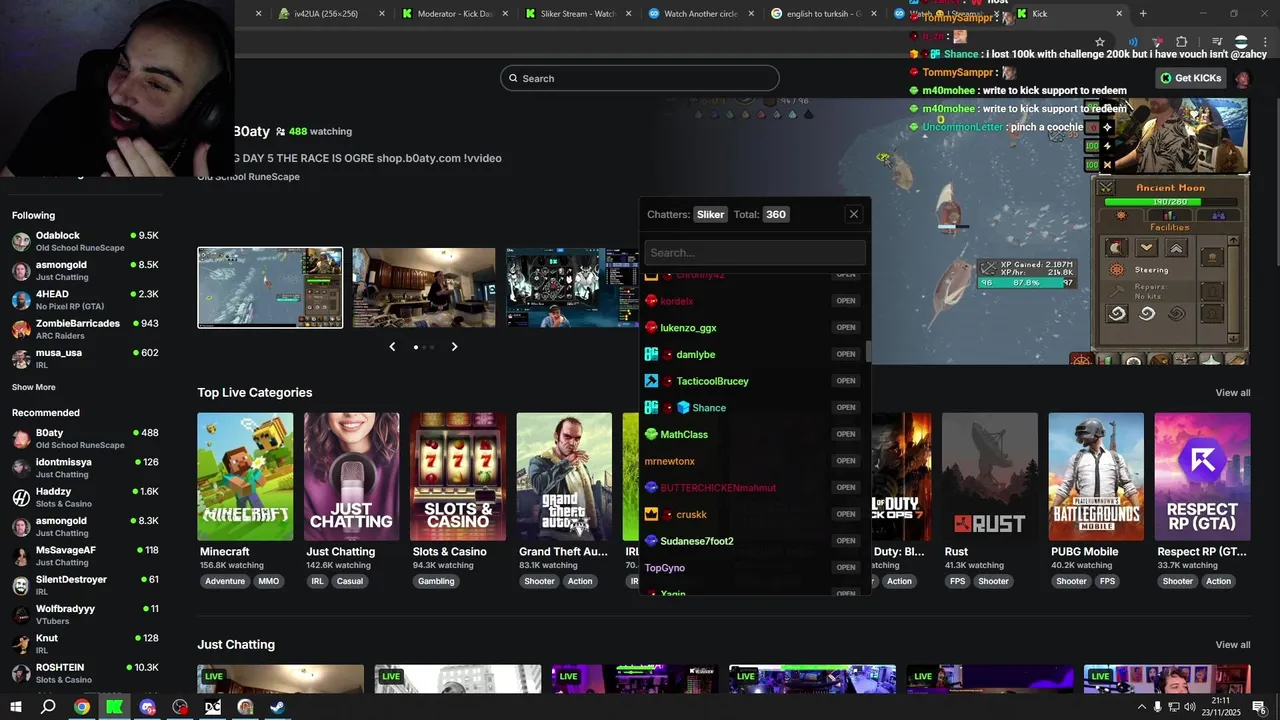The height and width of the screenshot is (720, 1280).
Task: Click OPEN next to lukenzo_ggx
Action: 846,328
